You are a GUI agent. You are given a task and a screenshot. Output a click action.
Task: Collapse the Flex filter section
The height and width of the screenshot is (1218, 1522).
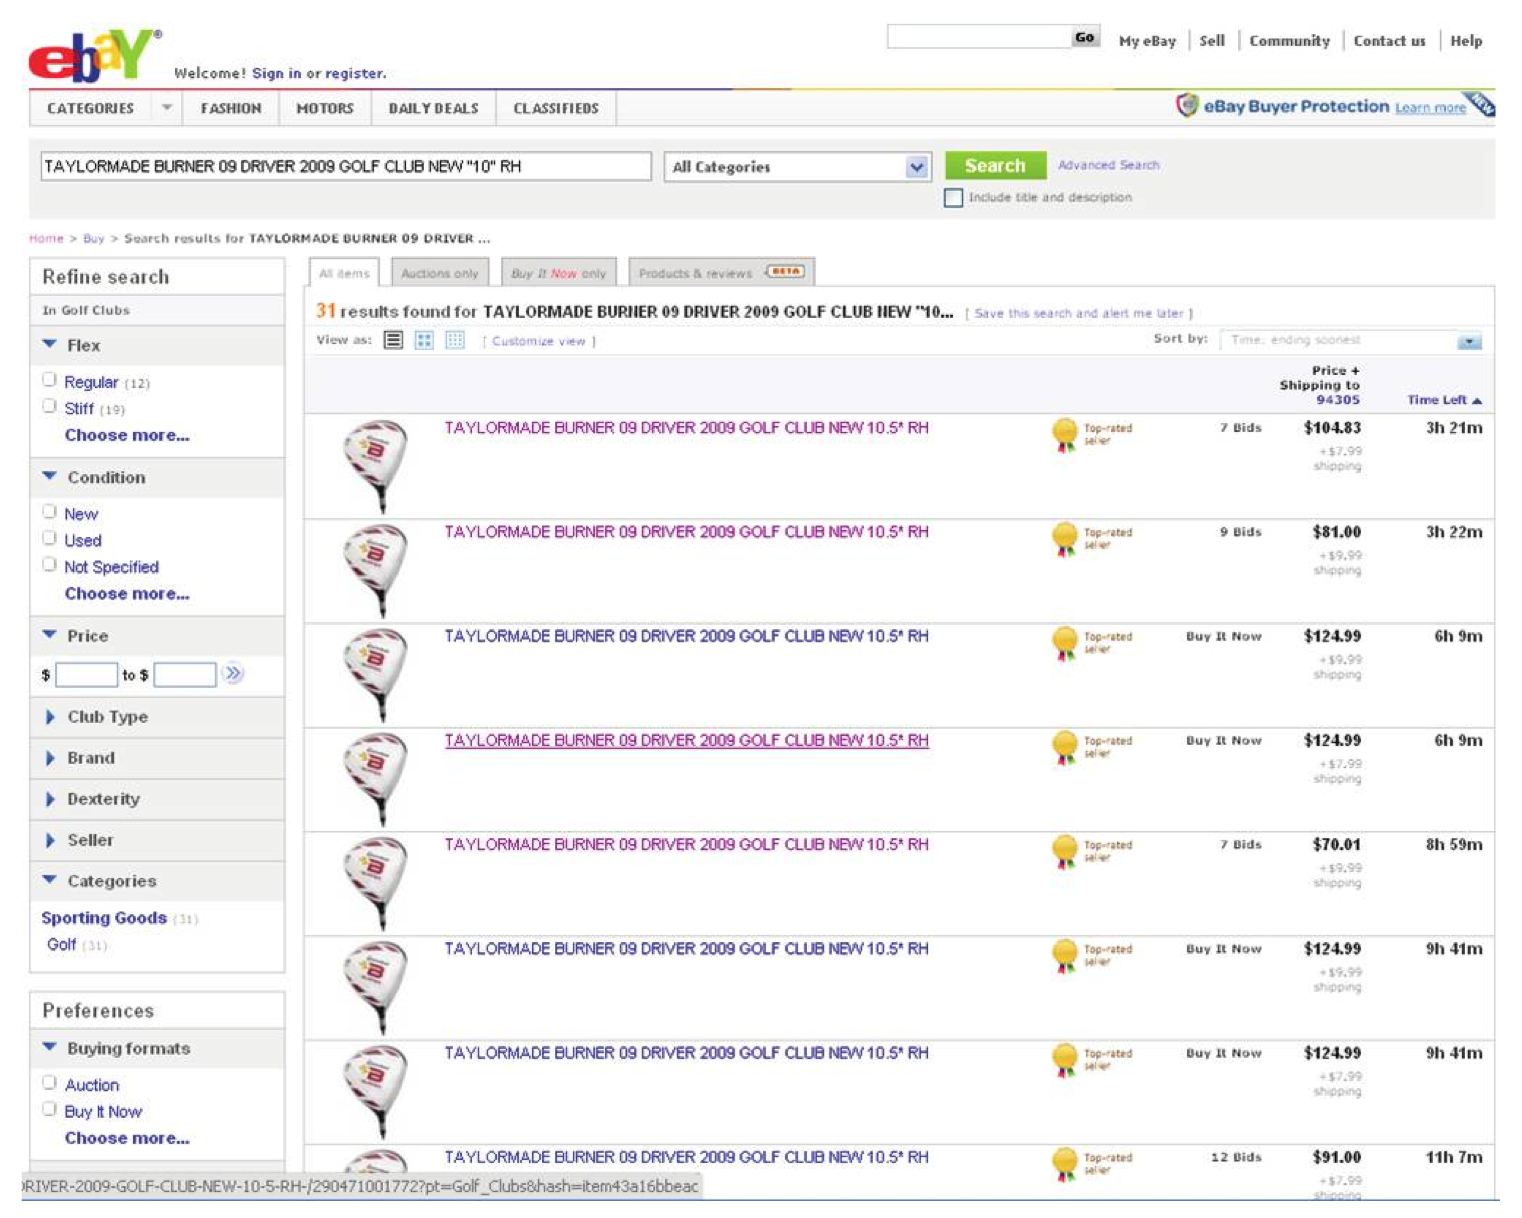(49, 344)
